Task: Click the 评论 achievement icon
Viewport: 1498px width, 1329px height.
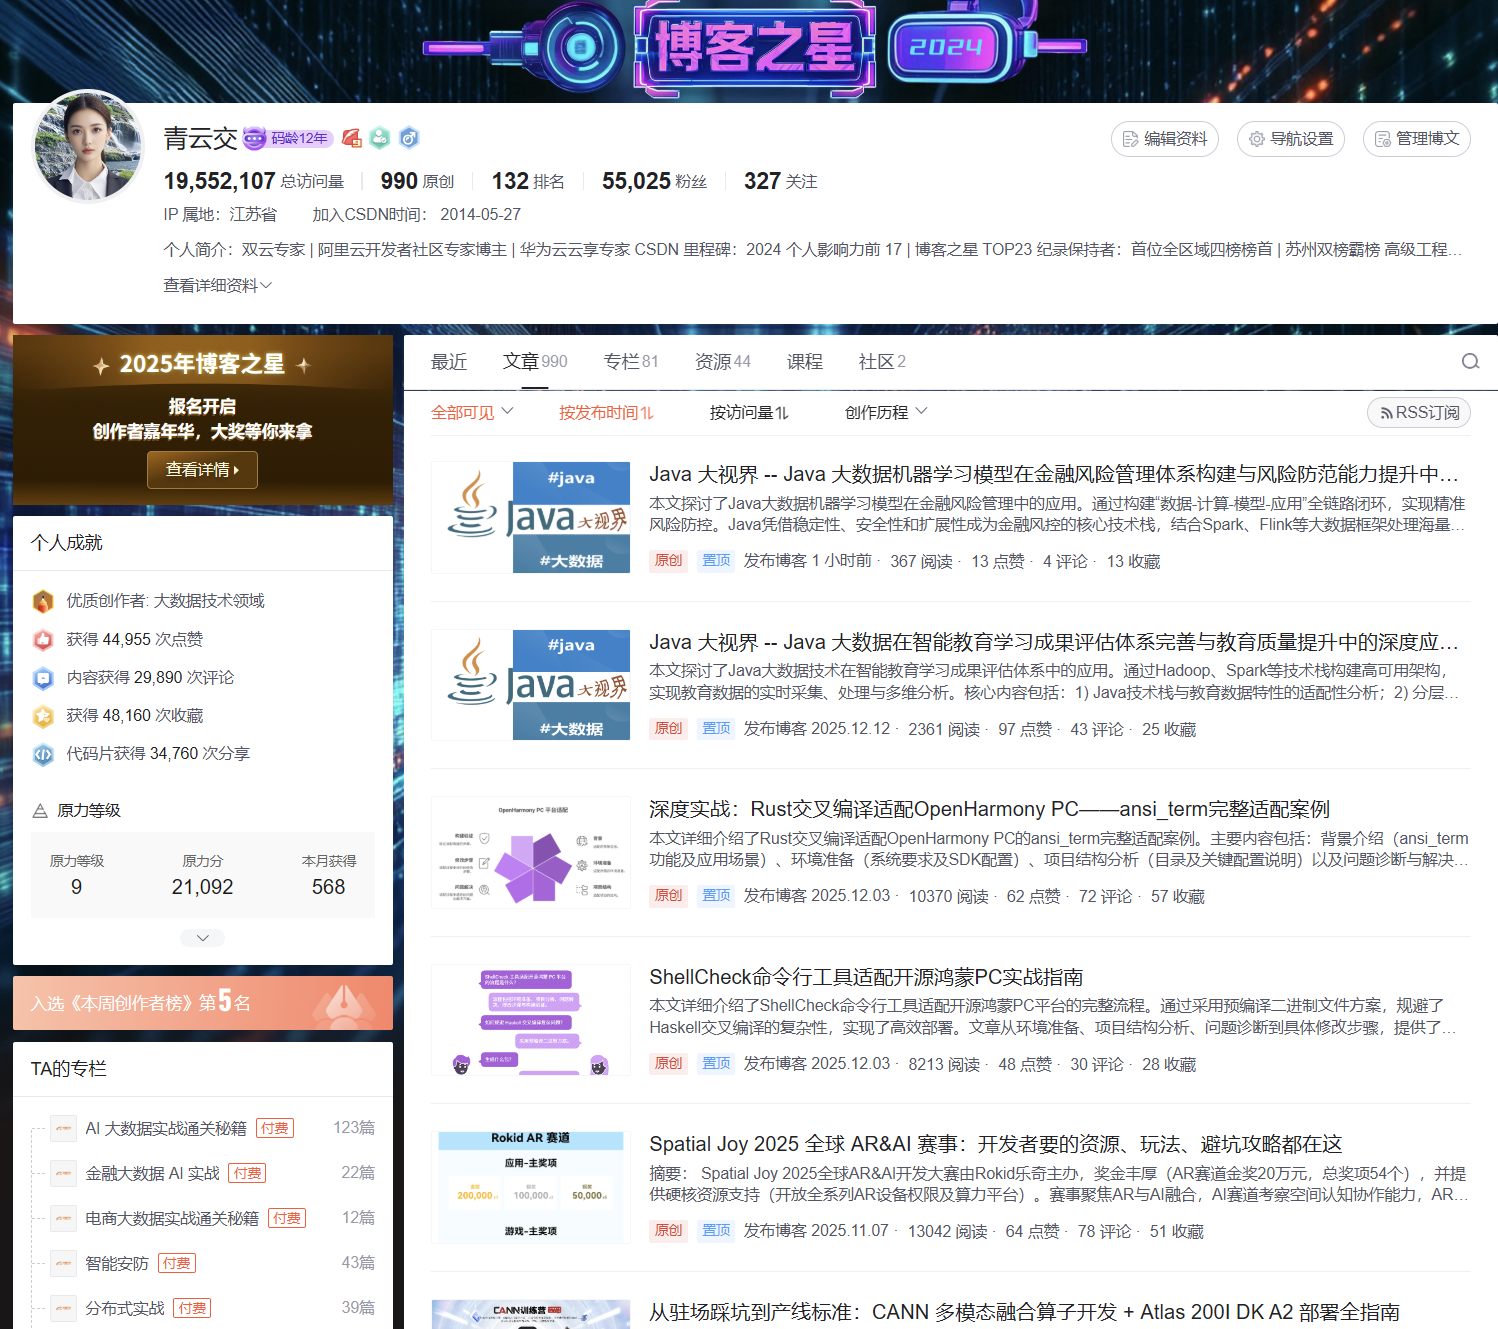Action: (43, 678)
